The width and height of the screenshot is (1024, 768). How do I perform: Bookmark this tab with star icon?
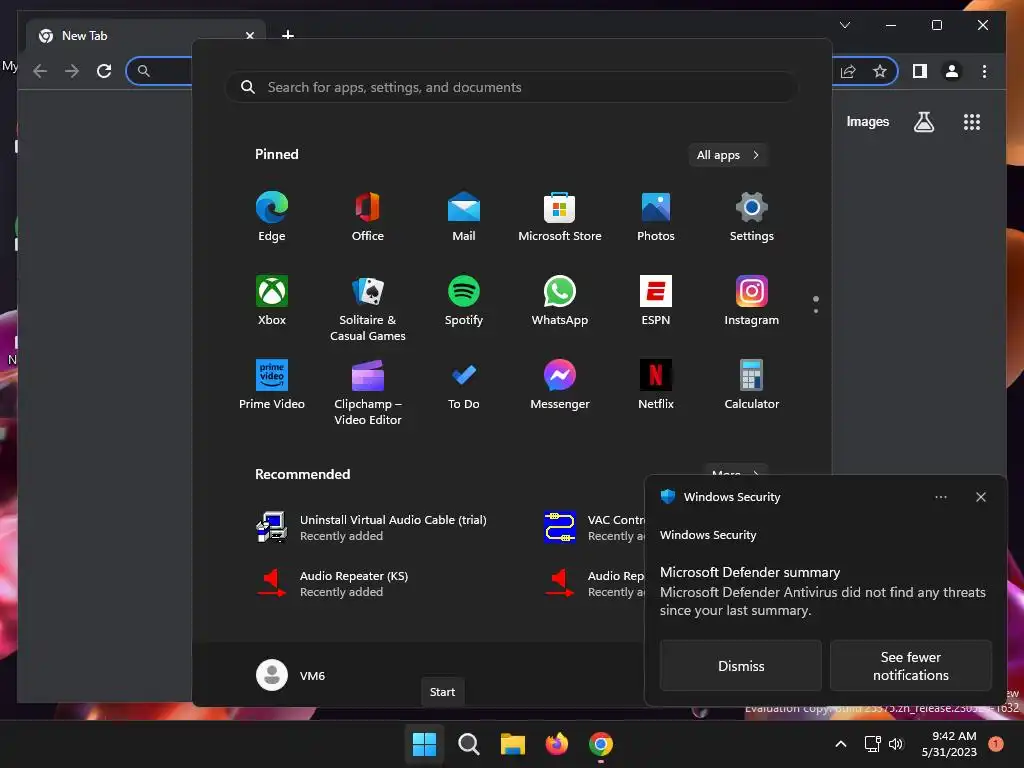(880, 71)
